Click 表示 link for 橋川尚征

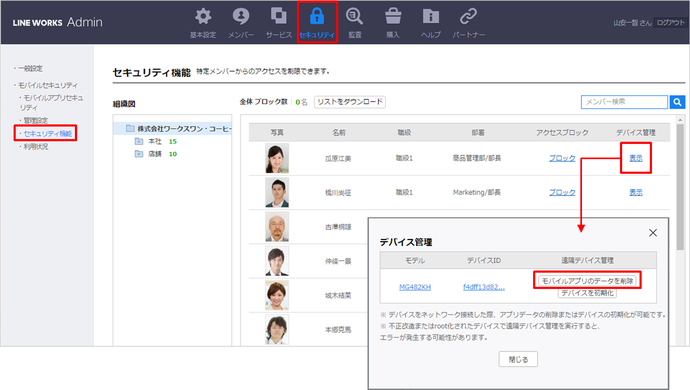(636, 192)
